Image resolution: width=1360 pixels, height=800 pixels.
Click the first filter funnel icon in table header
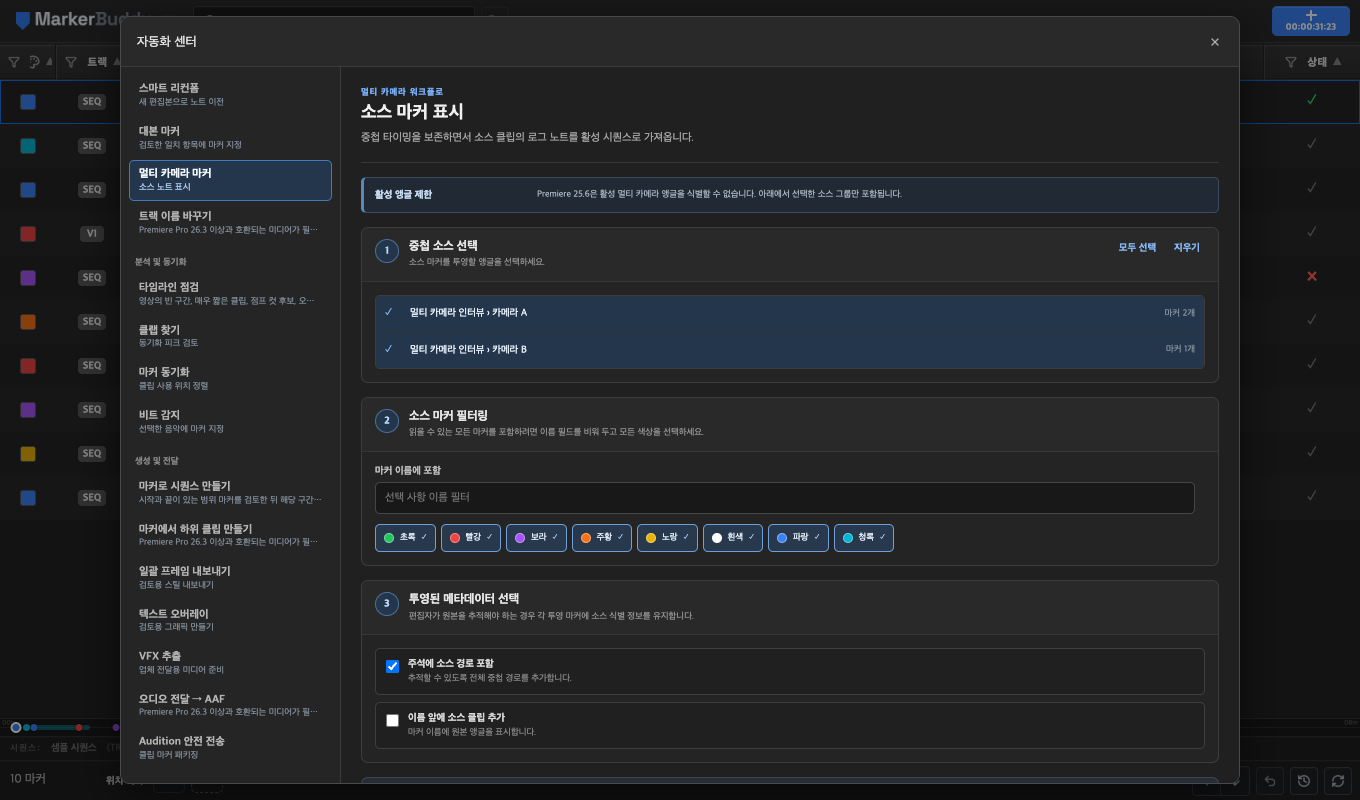click(x=14, y=62)
